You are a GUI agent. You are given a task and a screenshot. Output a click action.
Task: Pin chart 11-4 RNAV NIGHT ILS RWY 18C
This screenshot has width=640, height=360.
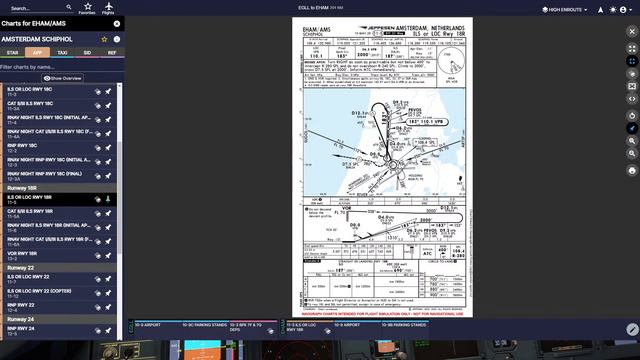pyautogui.click(x=108, y=120)
